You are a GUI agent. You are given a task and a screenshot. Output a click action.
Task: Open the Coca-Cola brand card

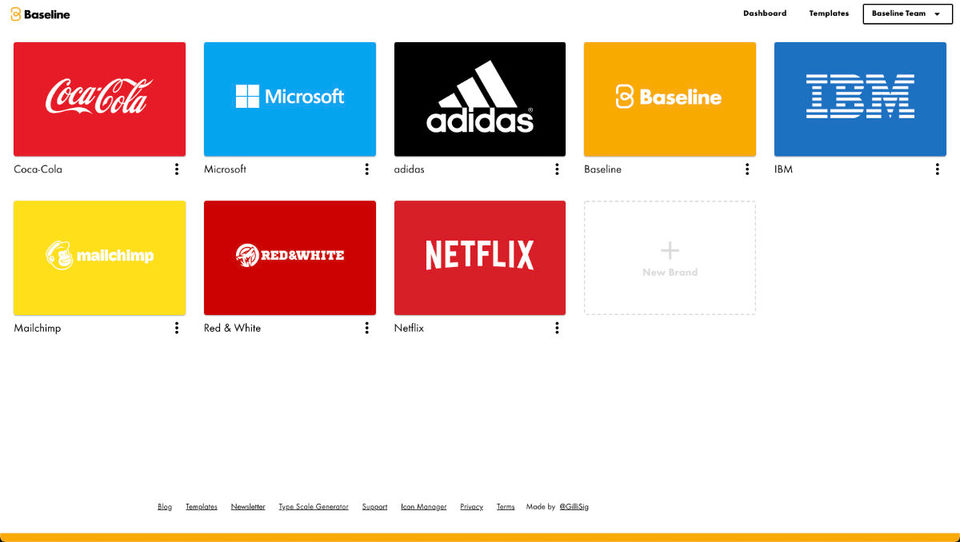point(100,99)
